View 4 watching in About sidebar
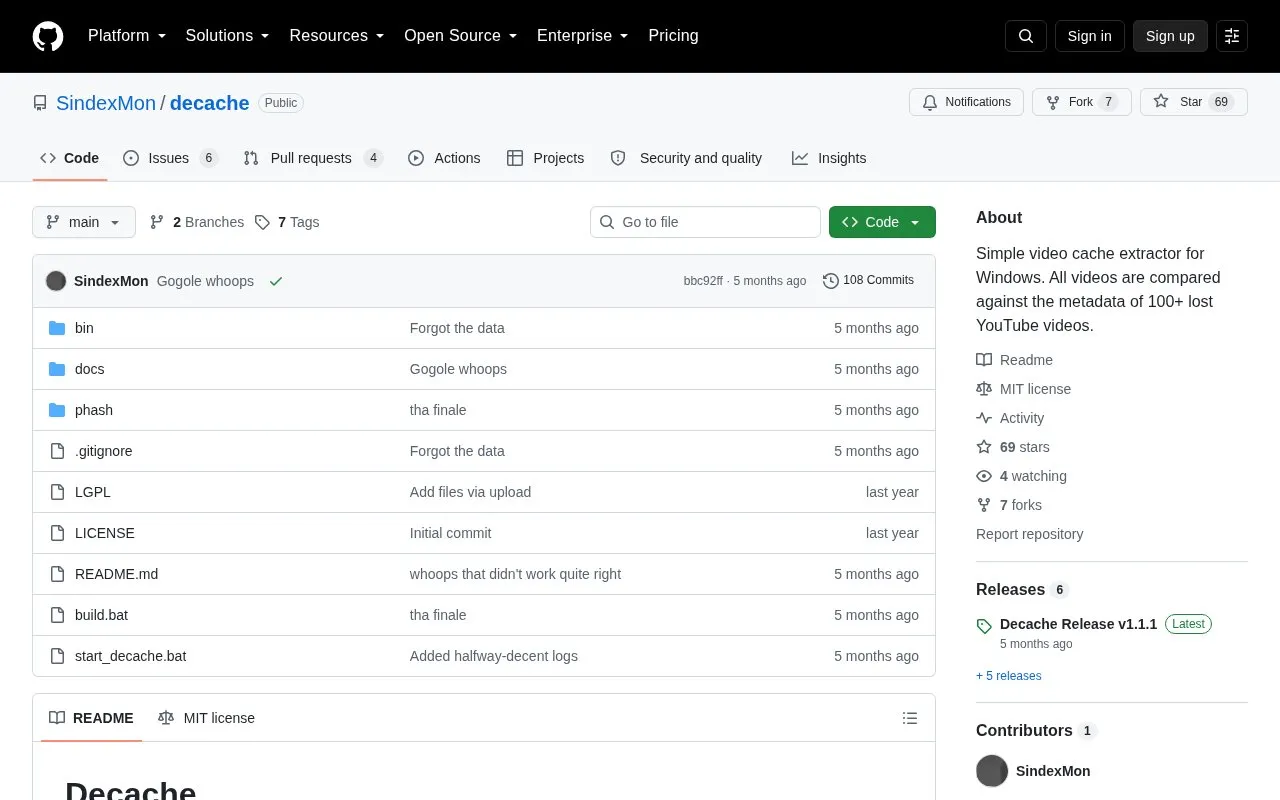 click(x=1021, y=476)
